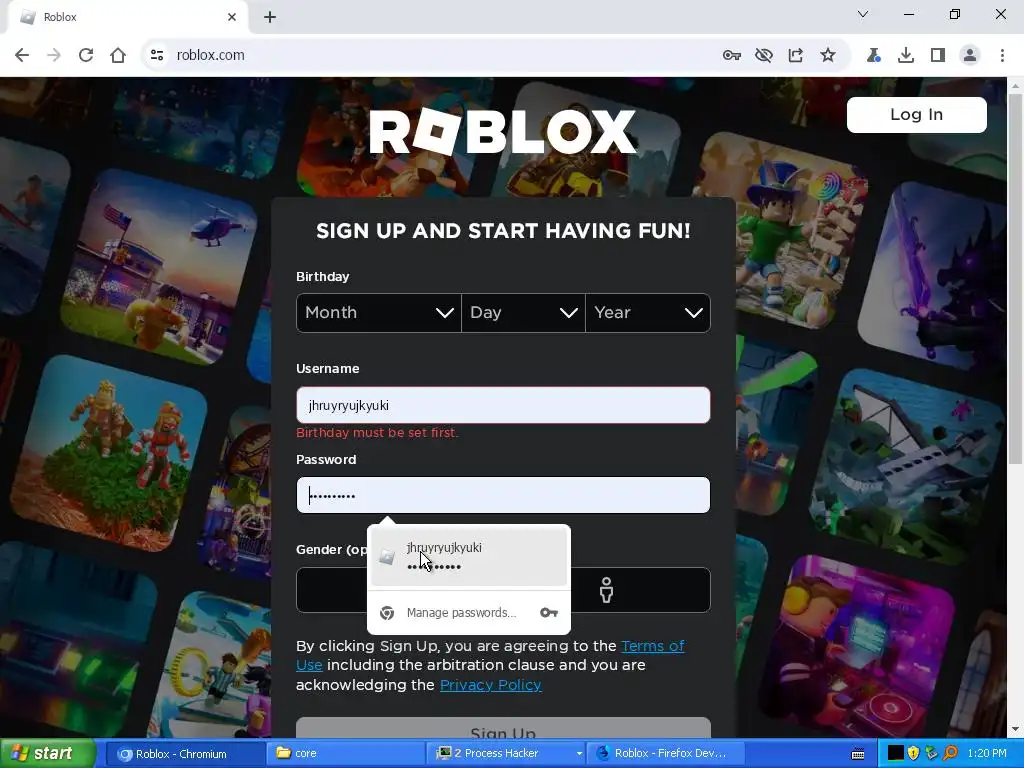Click the system clock showing 1:20 PM
Screen dimensions: 1024x768
[x=987, y=754]
